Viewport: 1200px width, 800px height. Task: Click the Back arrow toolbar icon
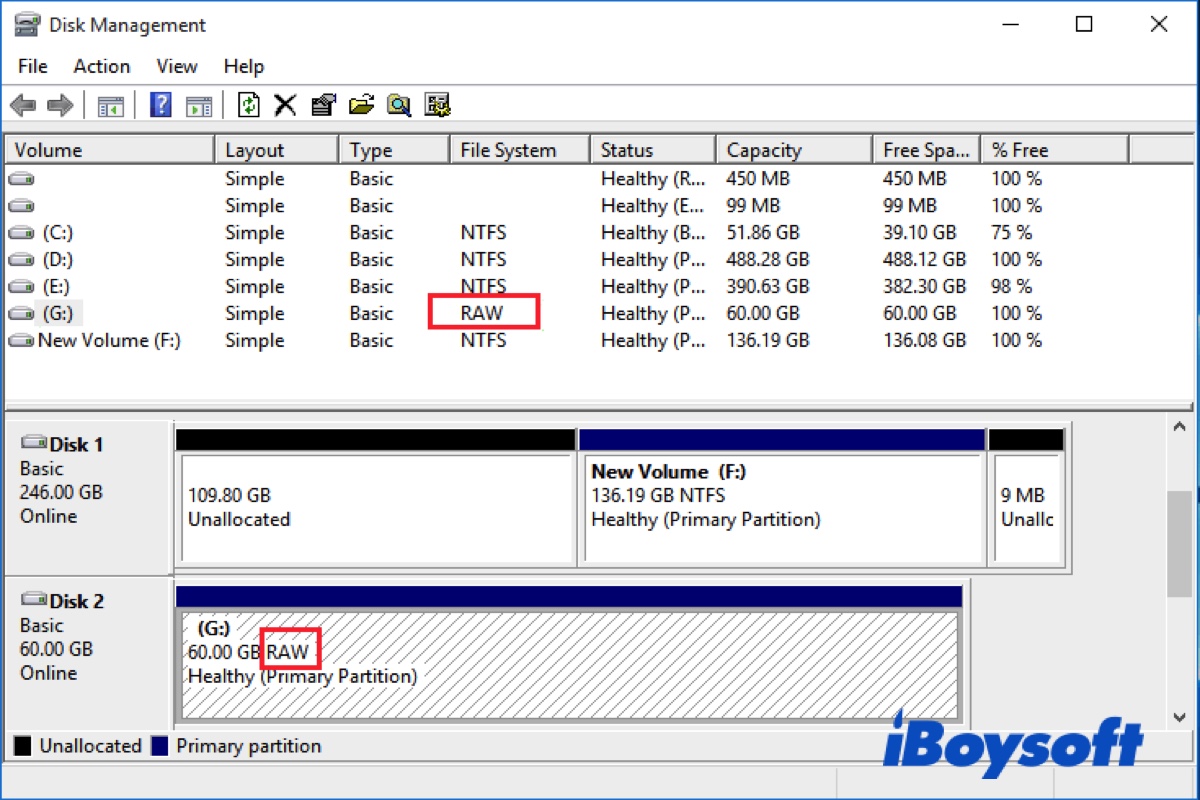coord(24,105)
